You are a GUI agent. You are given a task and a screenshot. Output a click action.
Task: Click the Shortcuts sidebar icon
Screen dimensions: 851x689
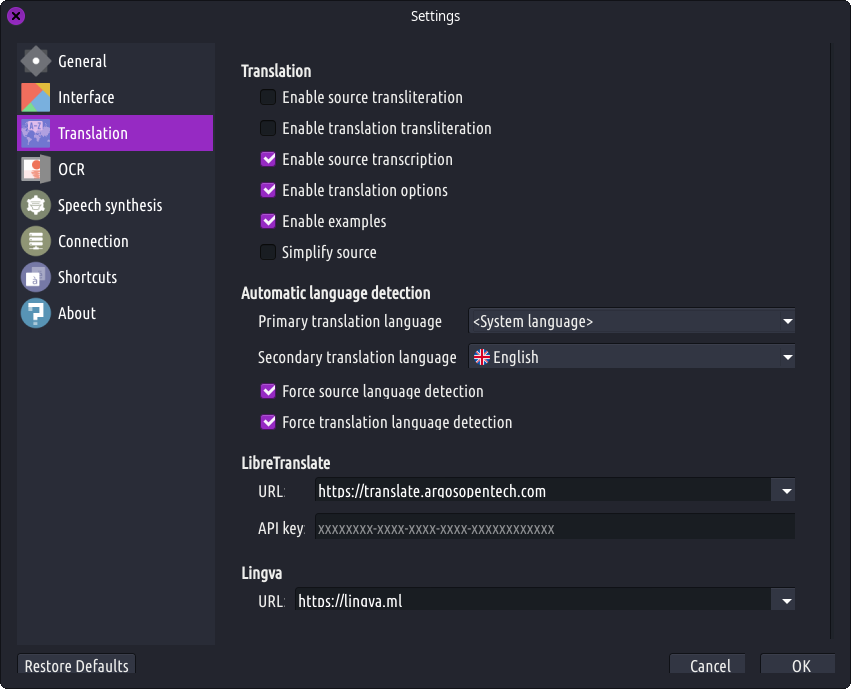[x=36, y=277]
